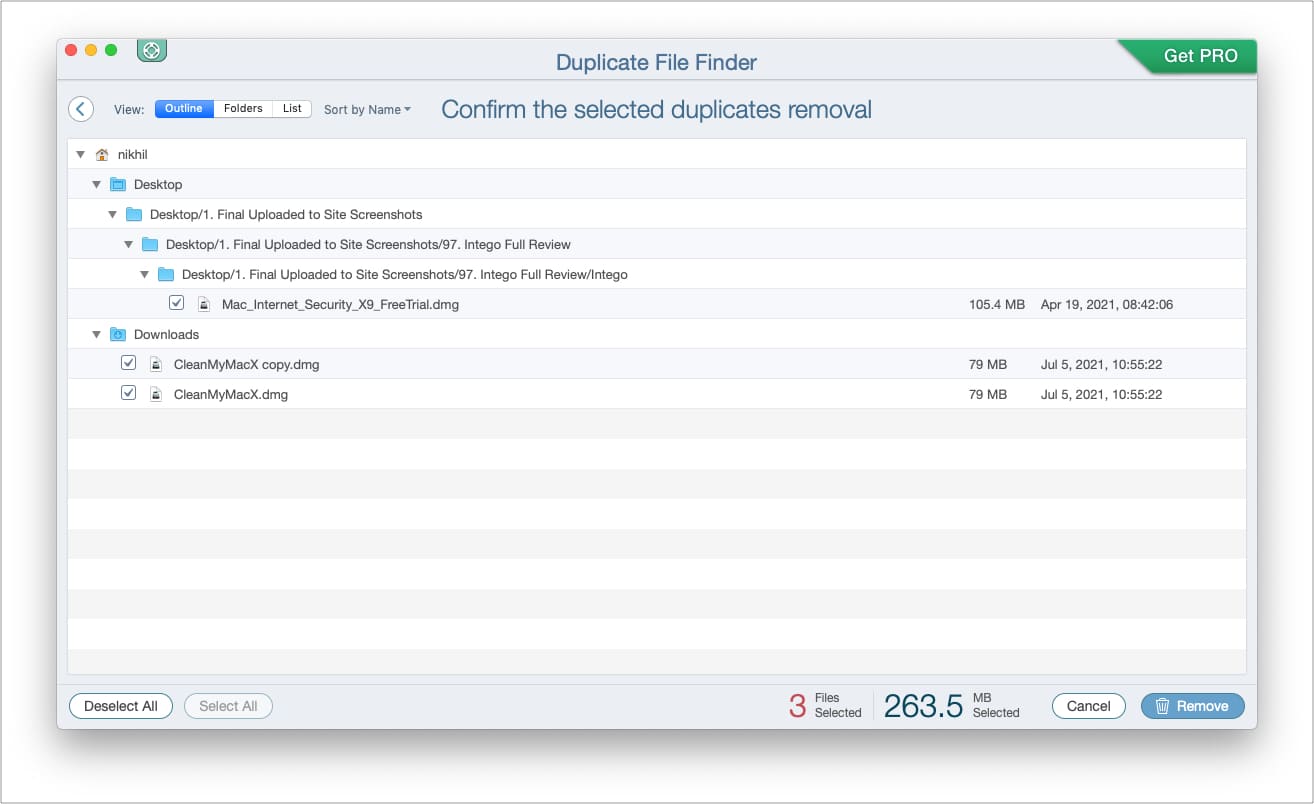Uncheck the CleanMyMacX.dmg checkbox
This screenshot has height=804, width=1314.
click(x=128, y=393)
